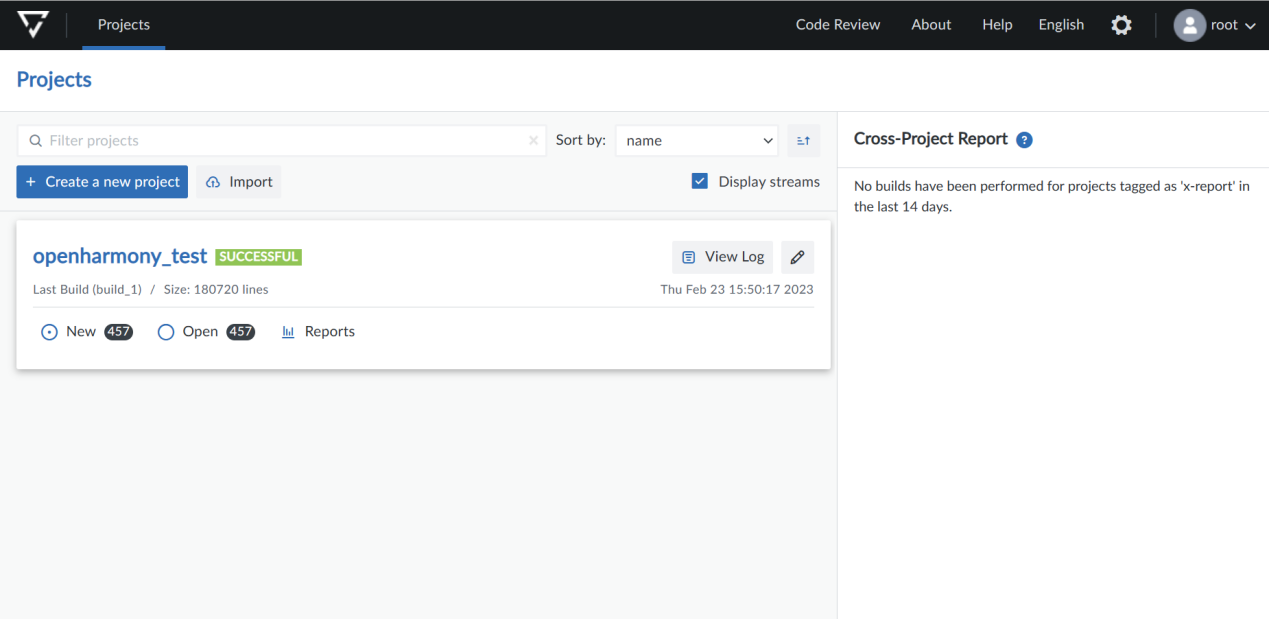The image size is (1269, 619).
Task: Click Create a new project button
Action: click(102, 182)
